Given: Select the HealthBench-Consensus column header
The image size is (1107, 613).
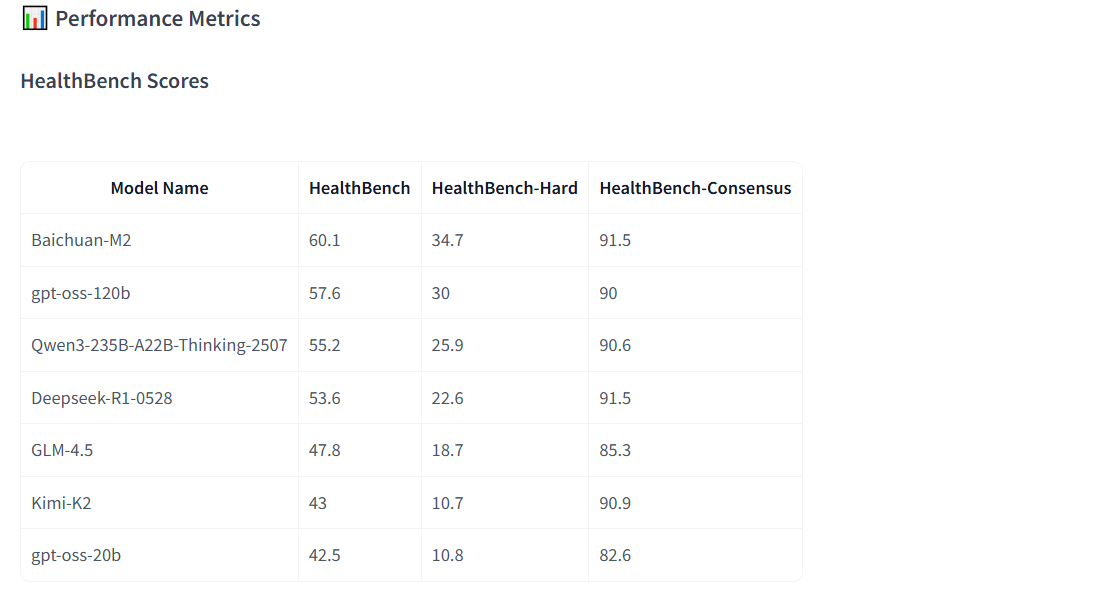Looking at the screenshot, I should click(x=695, y=188).
